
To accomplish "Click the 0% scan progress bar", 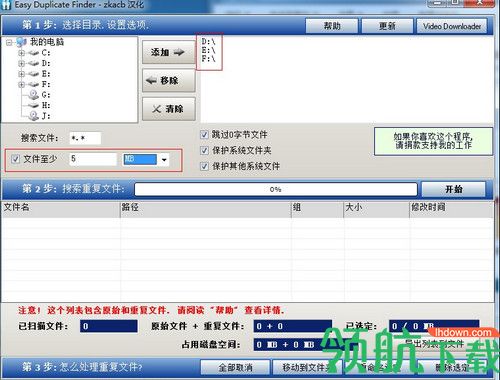I will pos(276,189).
